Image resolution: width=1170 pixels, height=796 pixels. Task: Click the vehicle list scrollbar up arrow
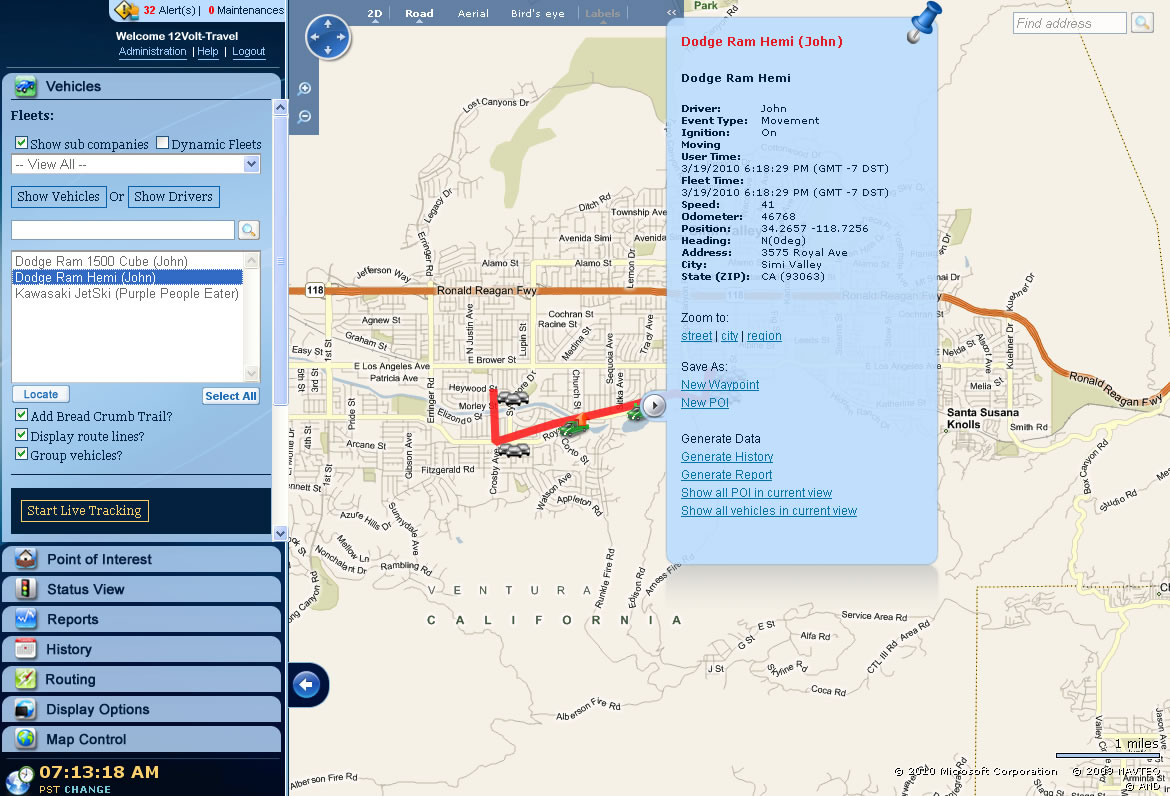click(251, 260)
